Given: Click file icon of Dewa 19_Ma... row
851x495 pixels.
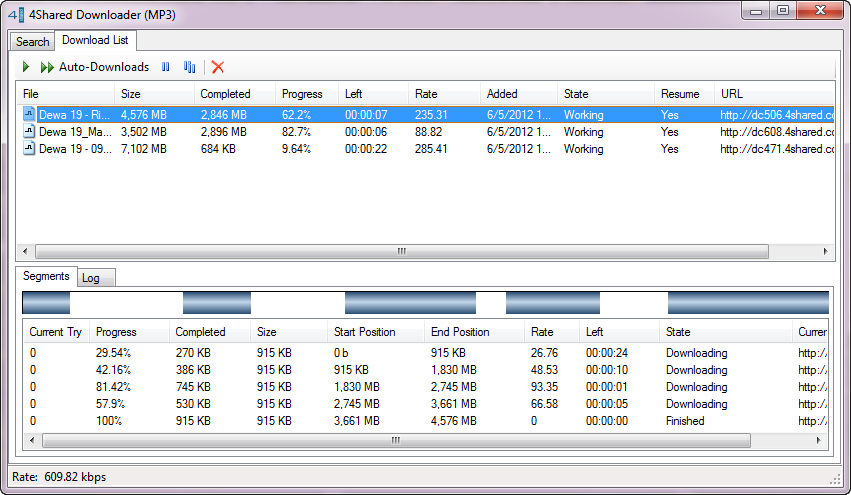Looking at the screenshot, I should point(29,131).
